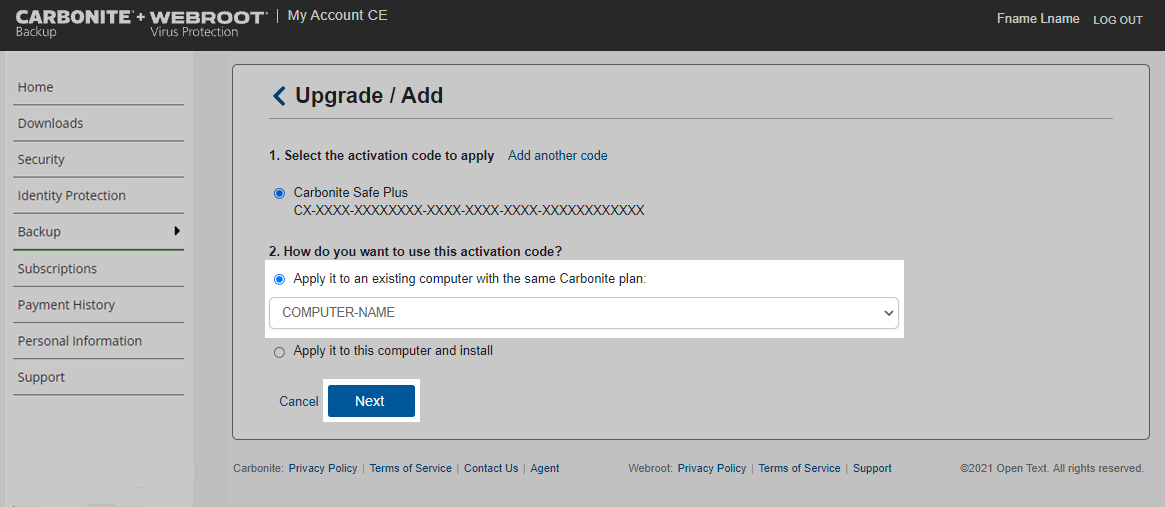
Task: Click the ©2021 Open Text copyright text
Action: [x=1052, y=468]
